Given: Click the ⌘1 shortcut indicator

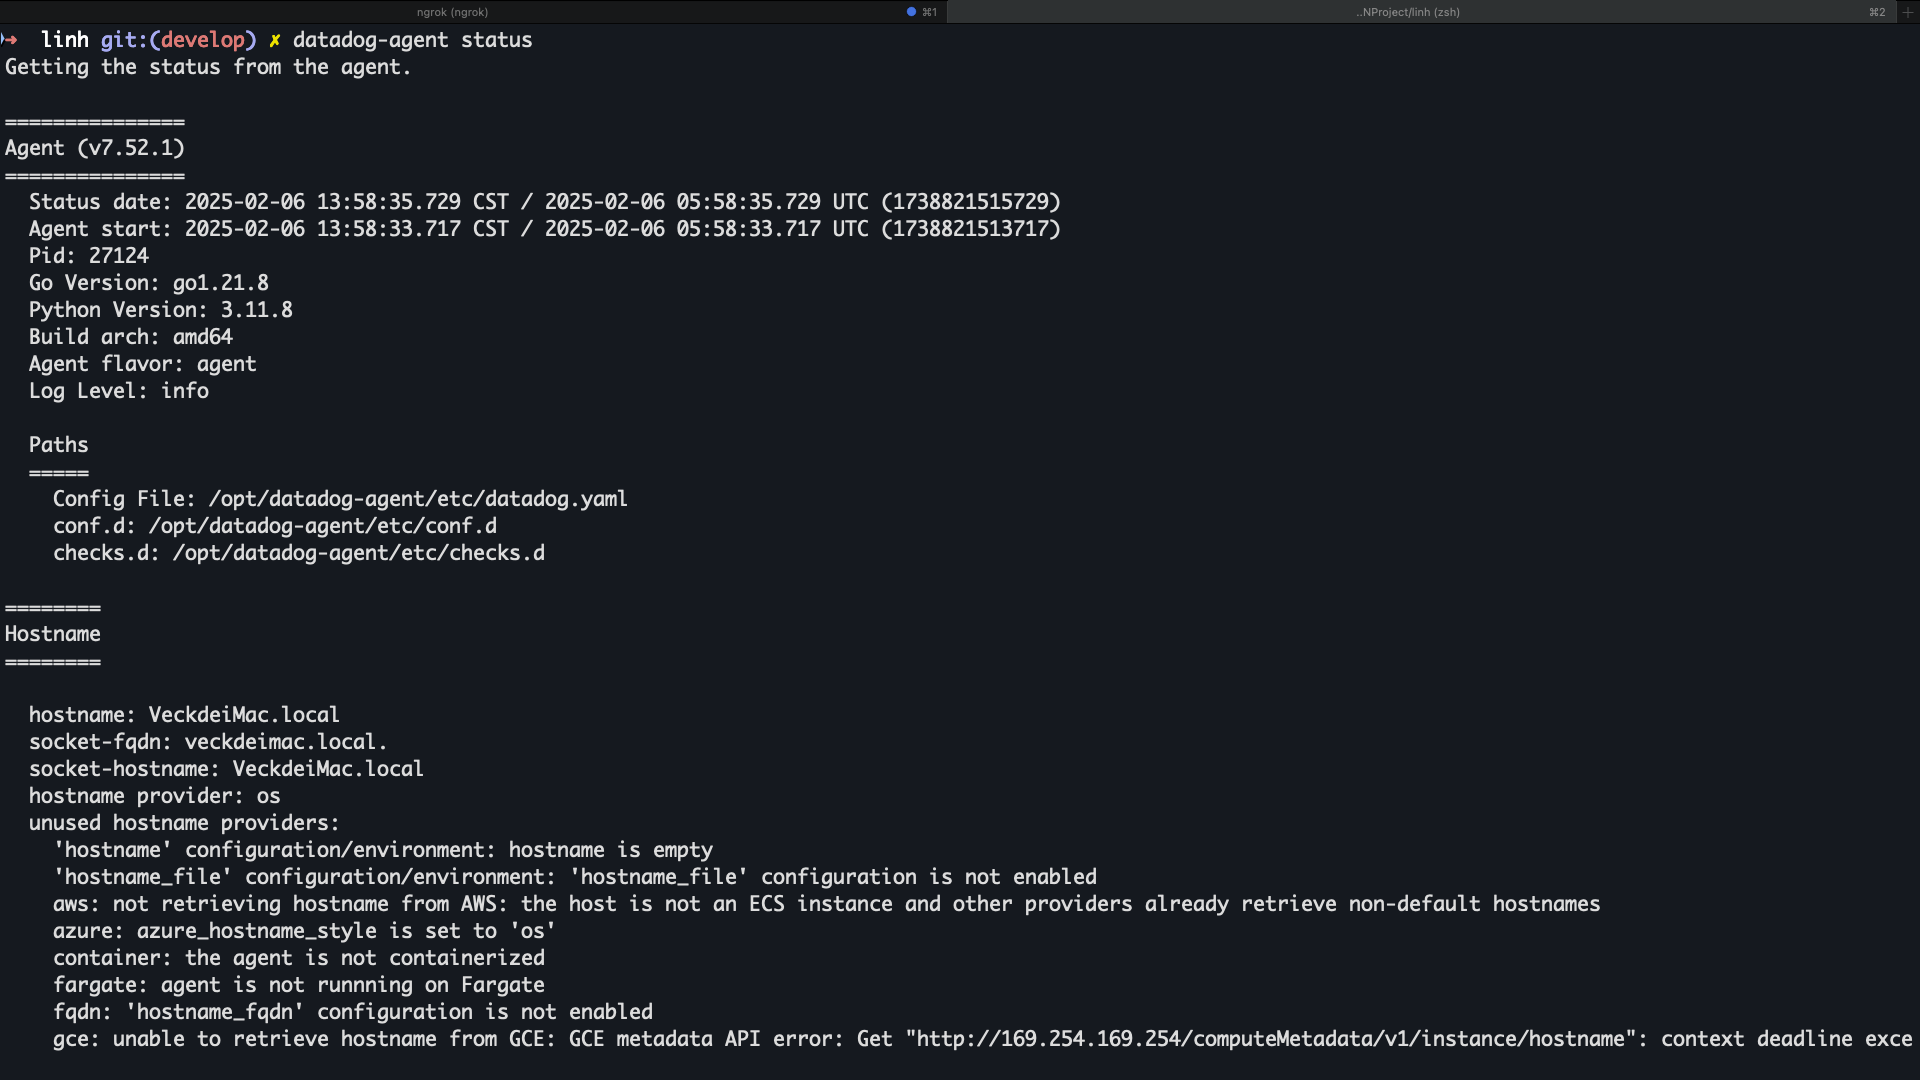Looking at the screenshot, I should click(x=929, y=12).
